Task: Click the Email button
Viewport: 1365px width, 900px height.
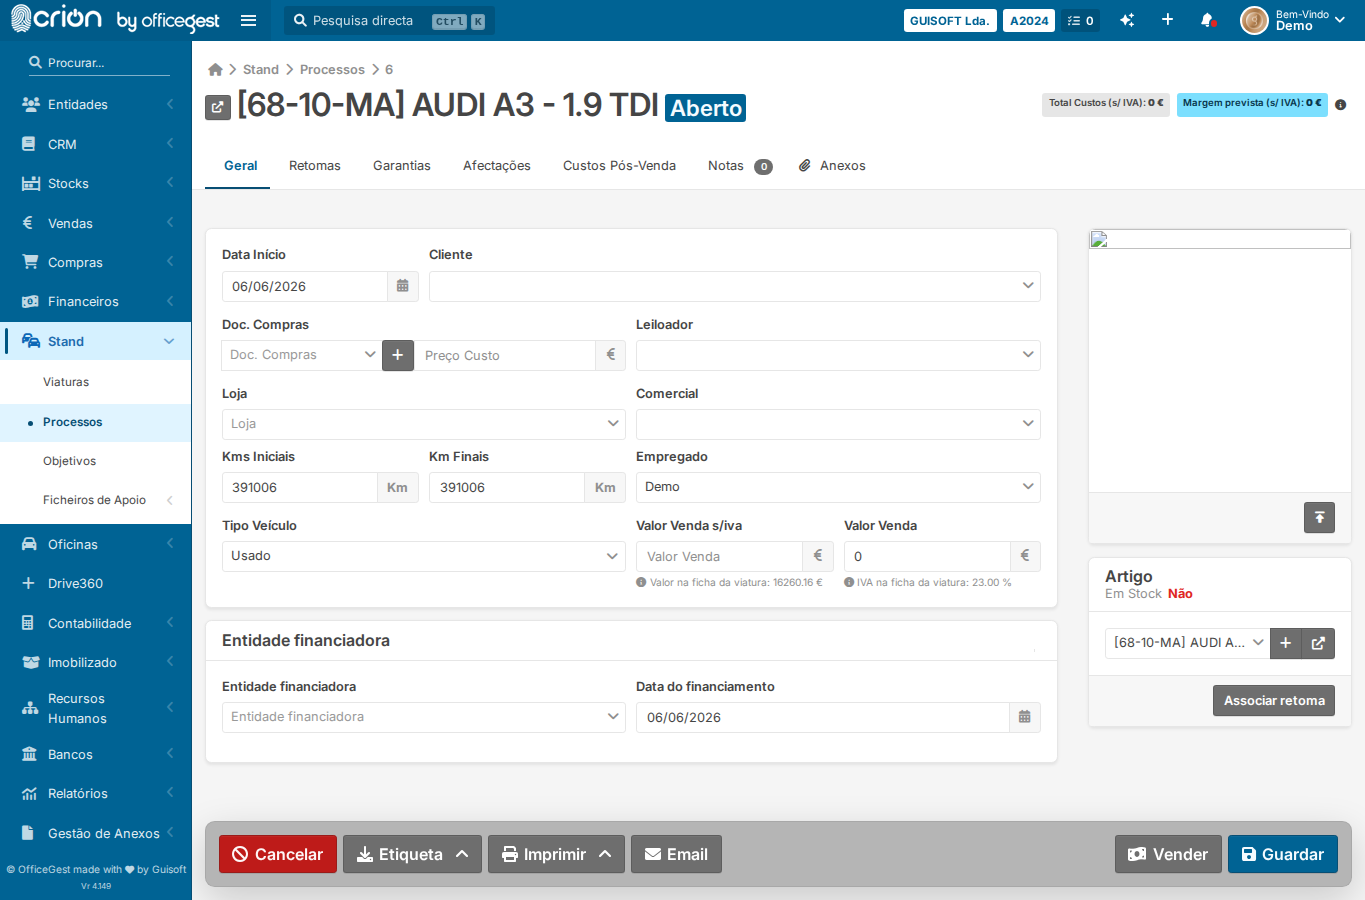Action: (676, 854)
